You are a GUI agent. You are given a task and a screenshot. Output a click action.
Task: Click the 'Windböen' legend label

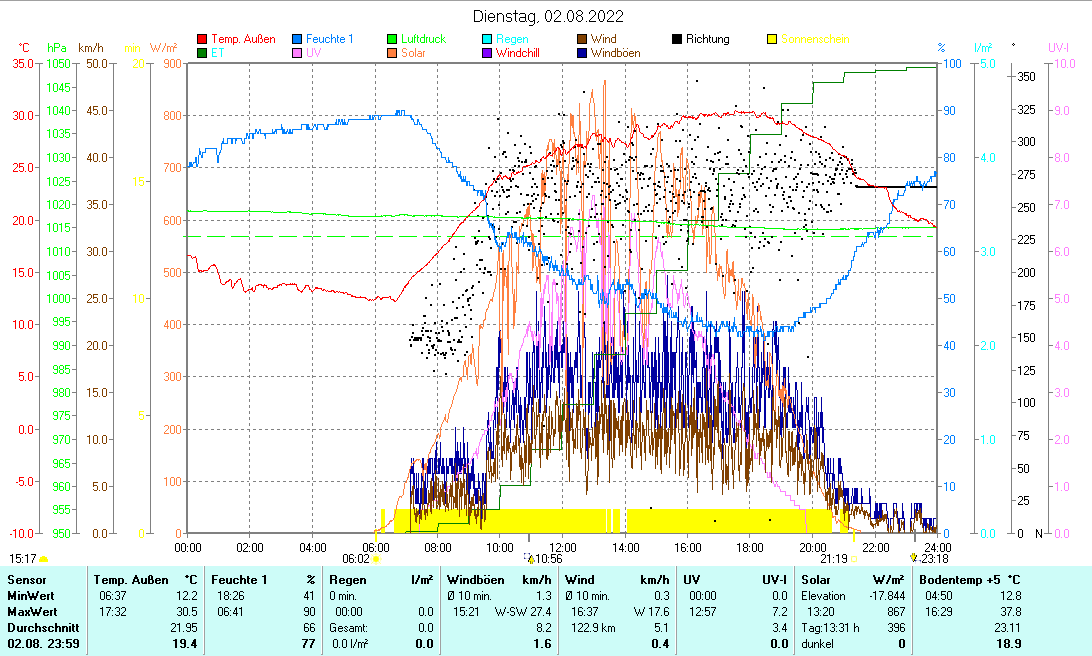pos(616,53)
